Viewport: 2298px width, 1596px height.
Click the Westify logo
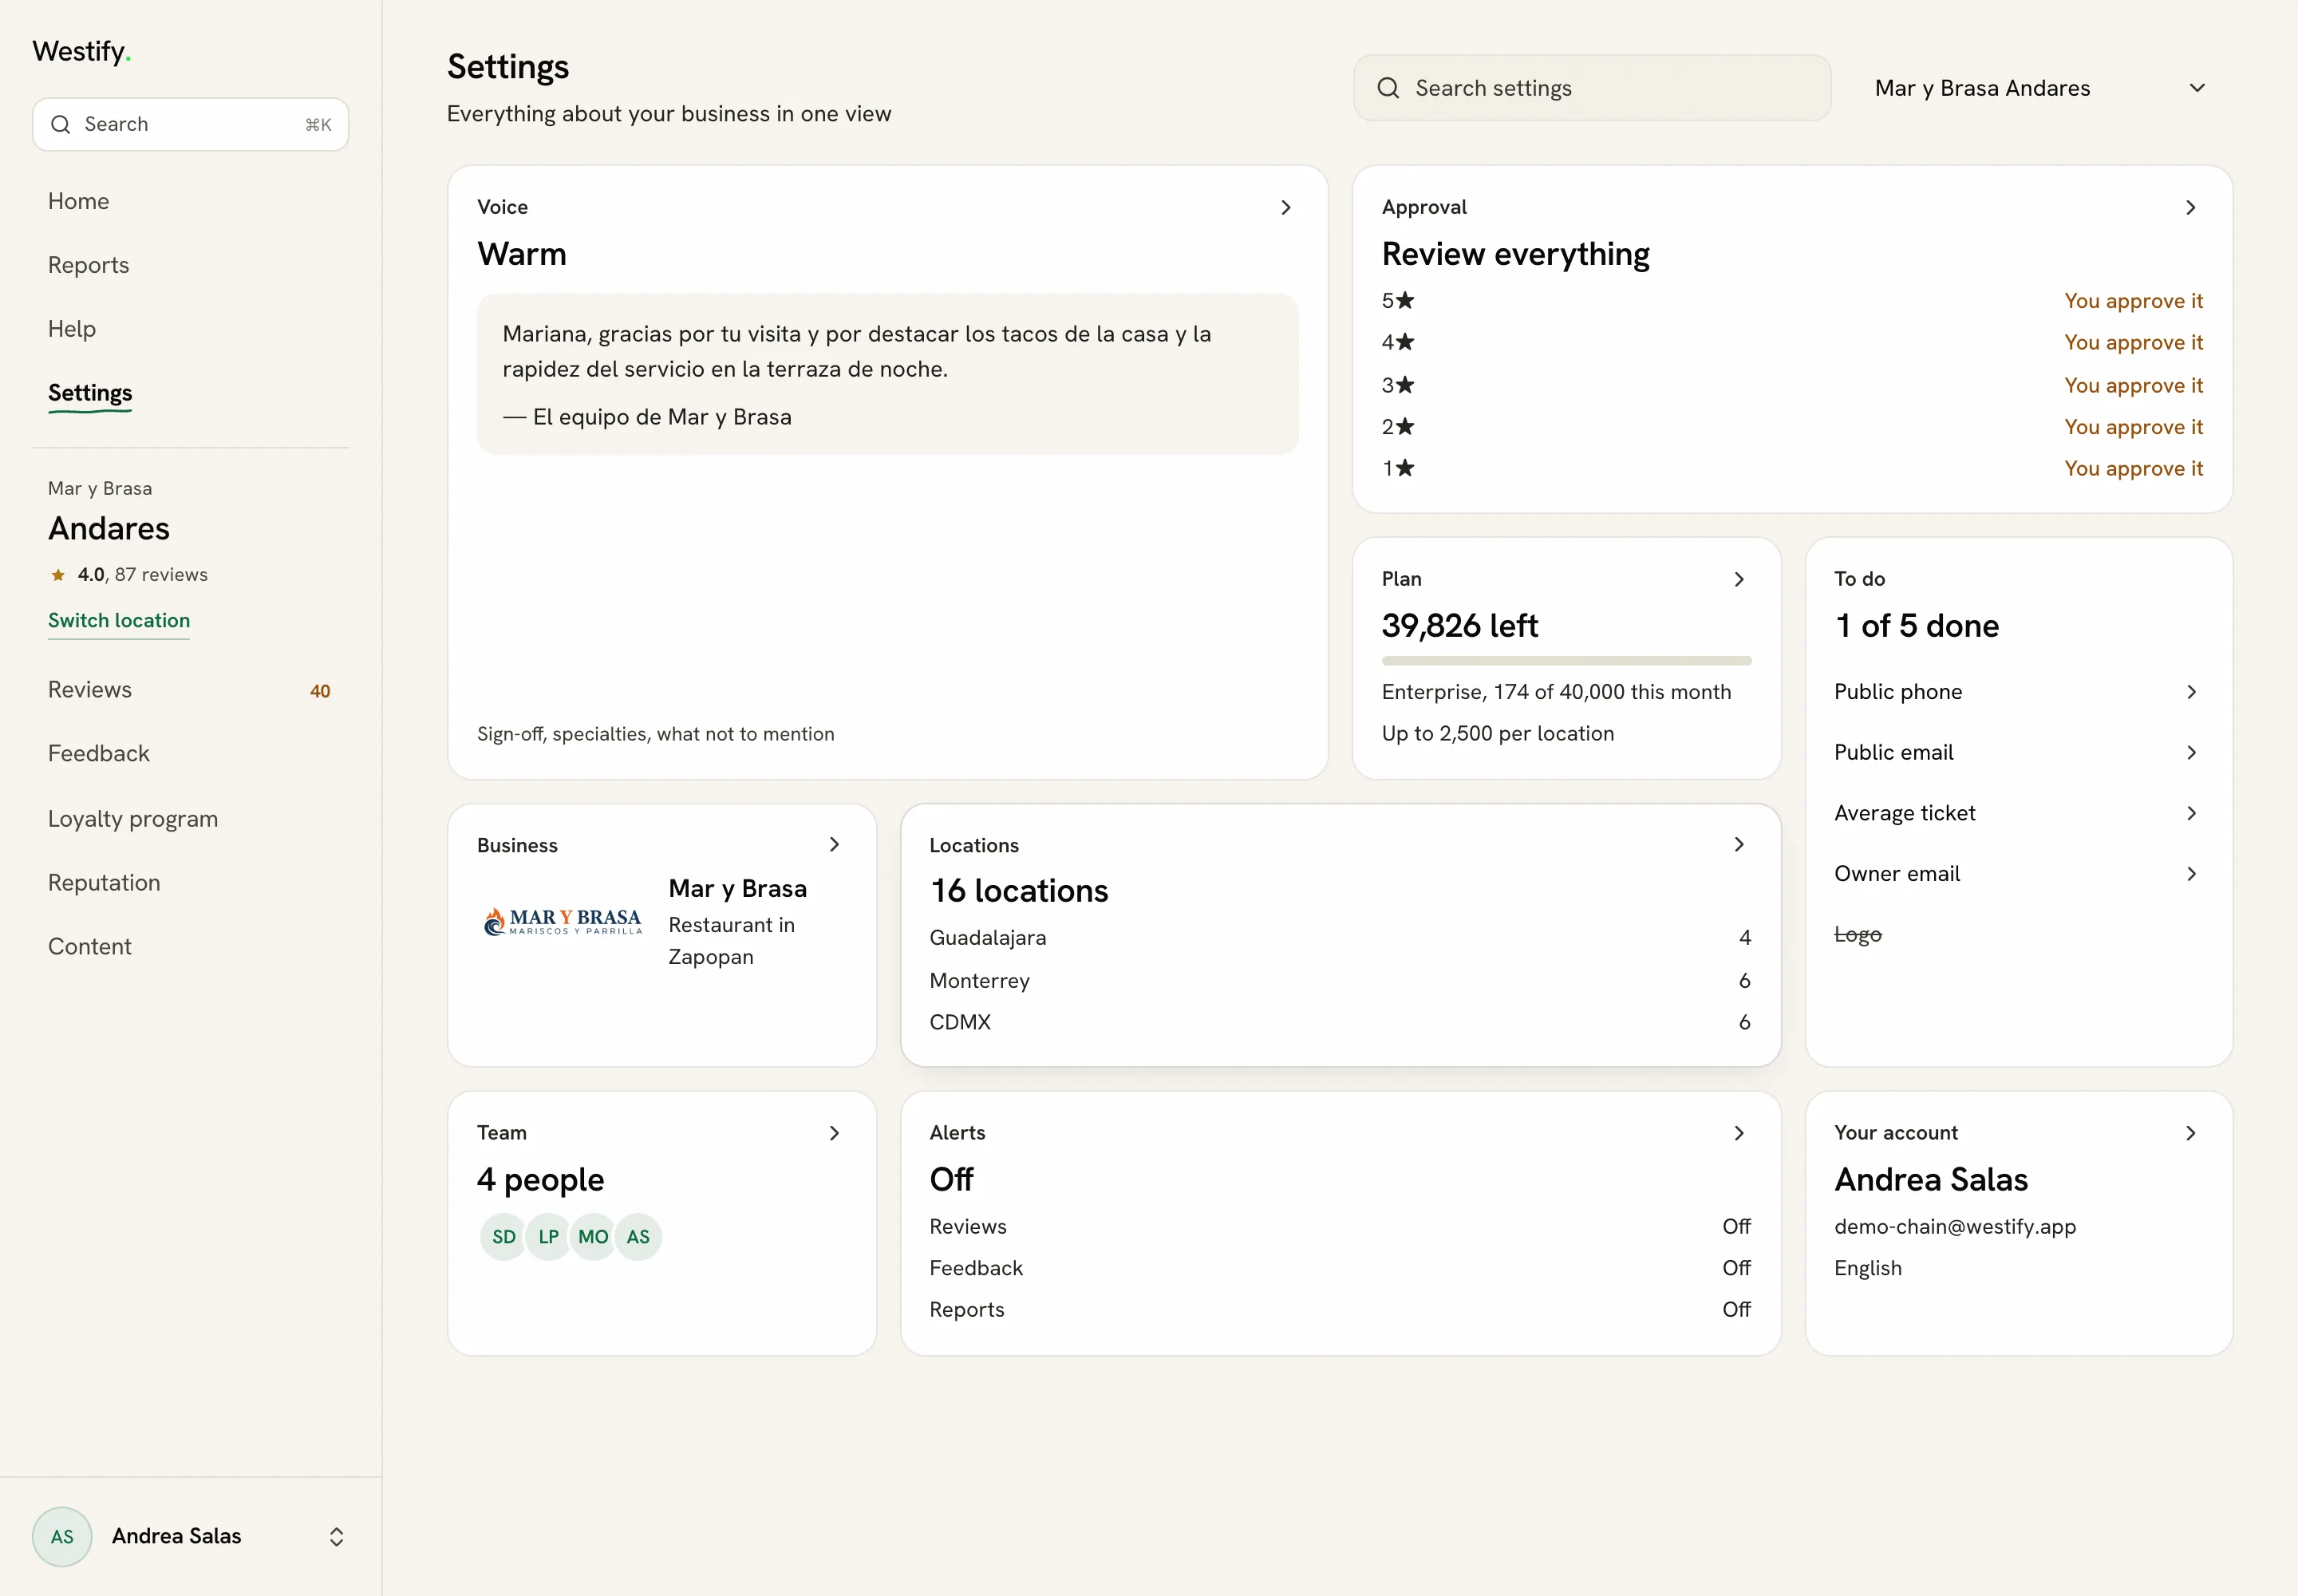point(82,51)
